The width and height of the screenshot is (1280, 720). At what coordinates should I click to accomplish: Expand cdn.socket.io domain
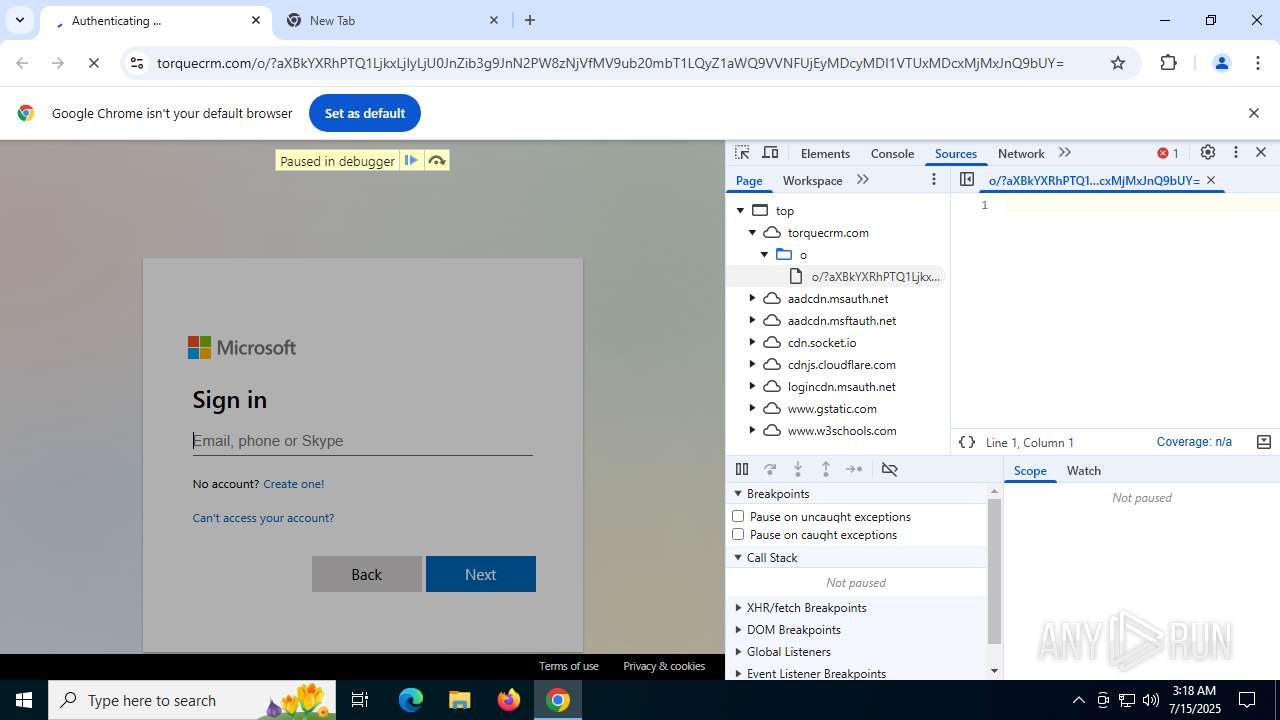pyautogui.click(x=753, y=343)
